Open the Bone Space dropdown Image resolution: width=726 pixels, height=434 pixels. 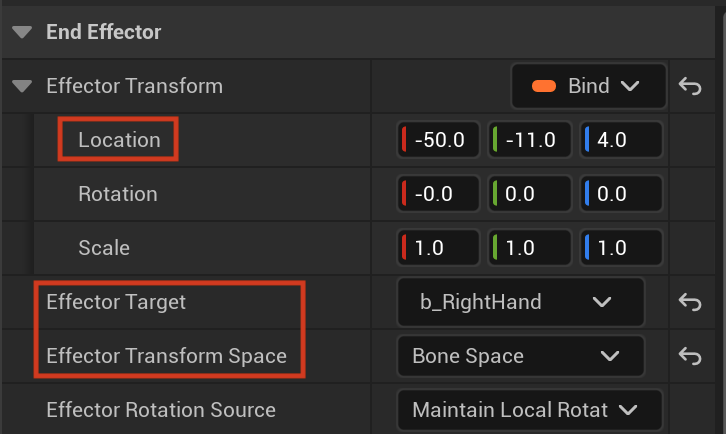pyautogui.click(x=521, y=356)
